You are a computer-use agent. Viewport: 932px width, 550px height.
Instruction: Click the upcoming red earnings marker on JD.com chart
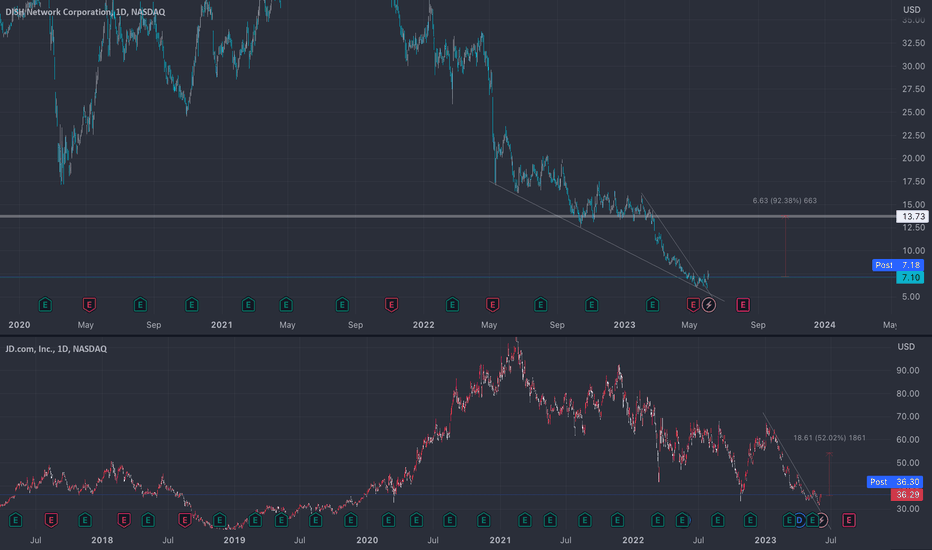849,520
